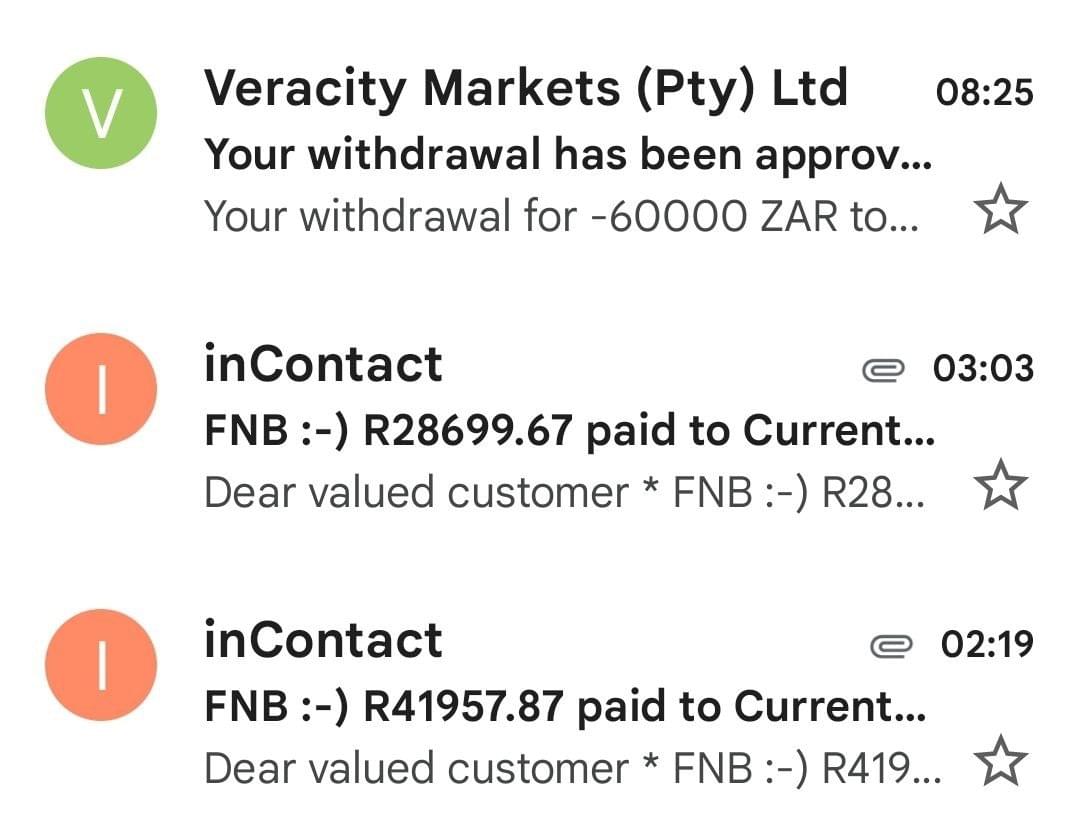Select the inContact avatar on the R28699.67 email
The image size is (1080, 838).
click(101, 389)
